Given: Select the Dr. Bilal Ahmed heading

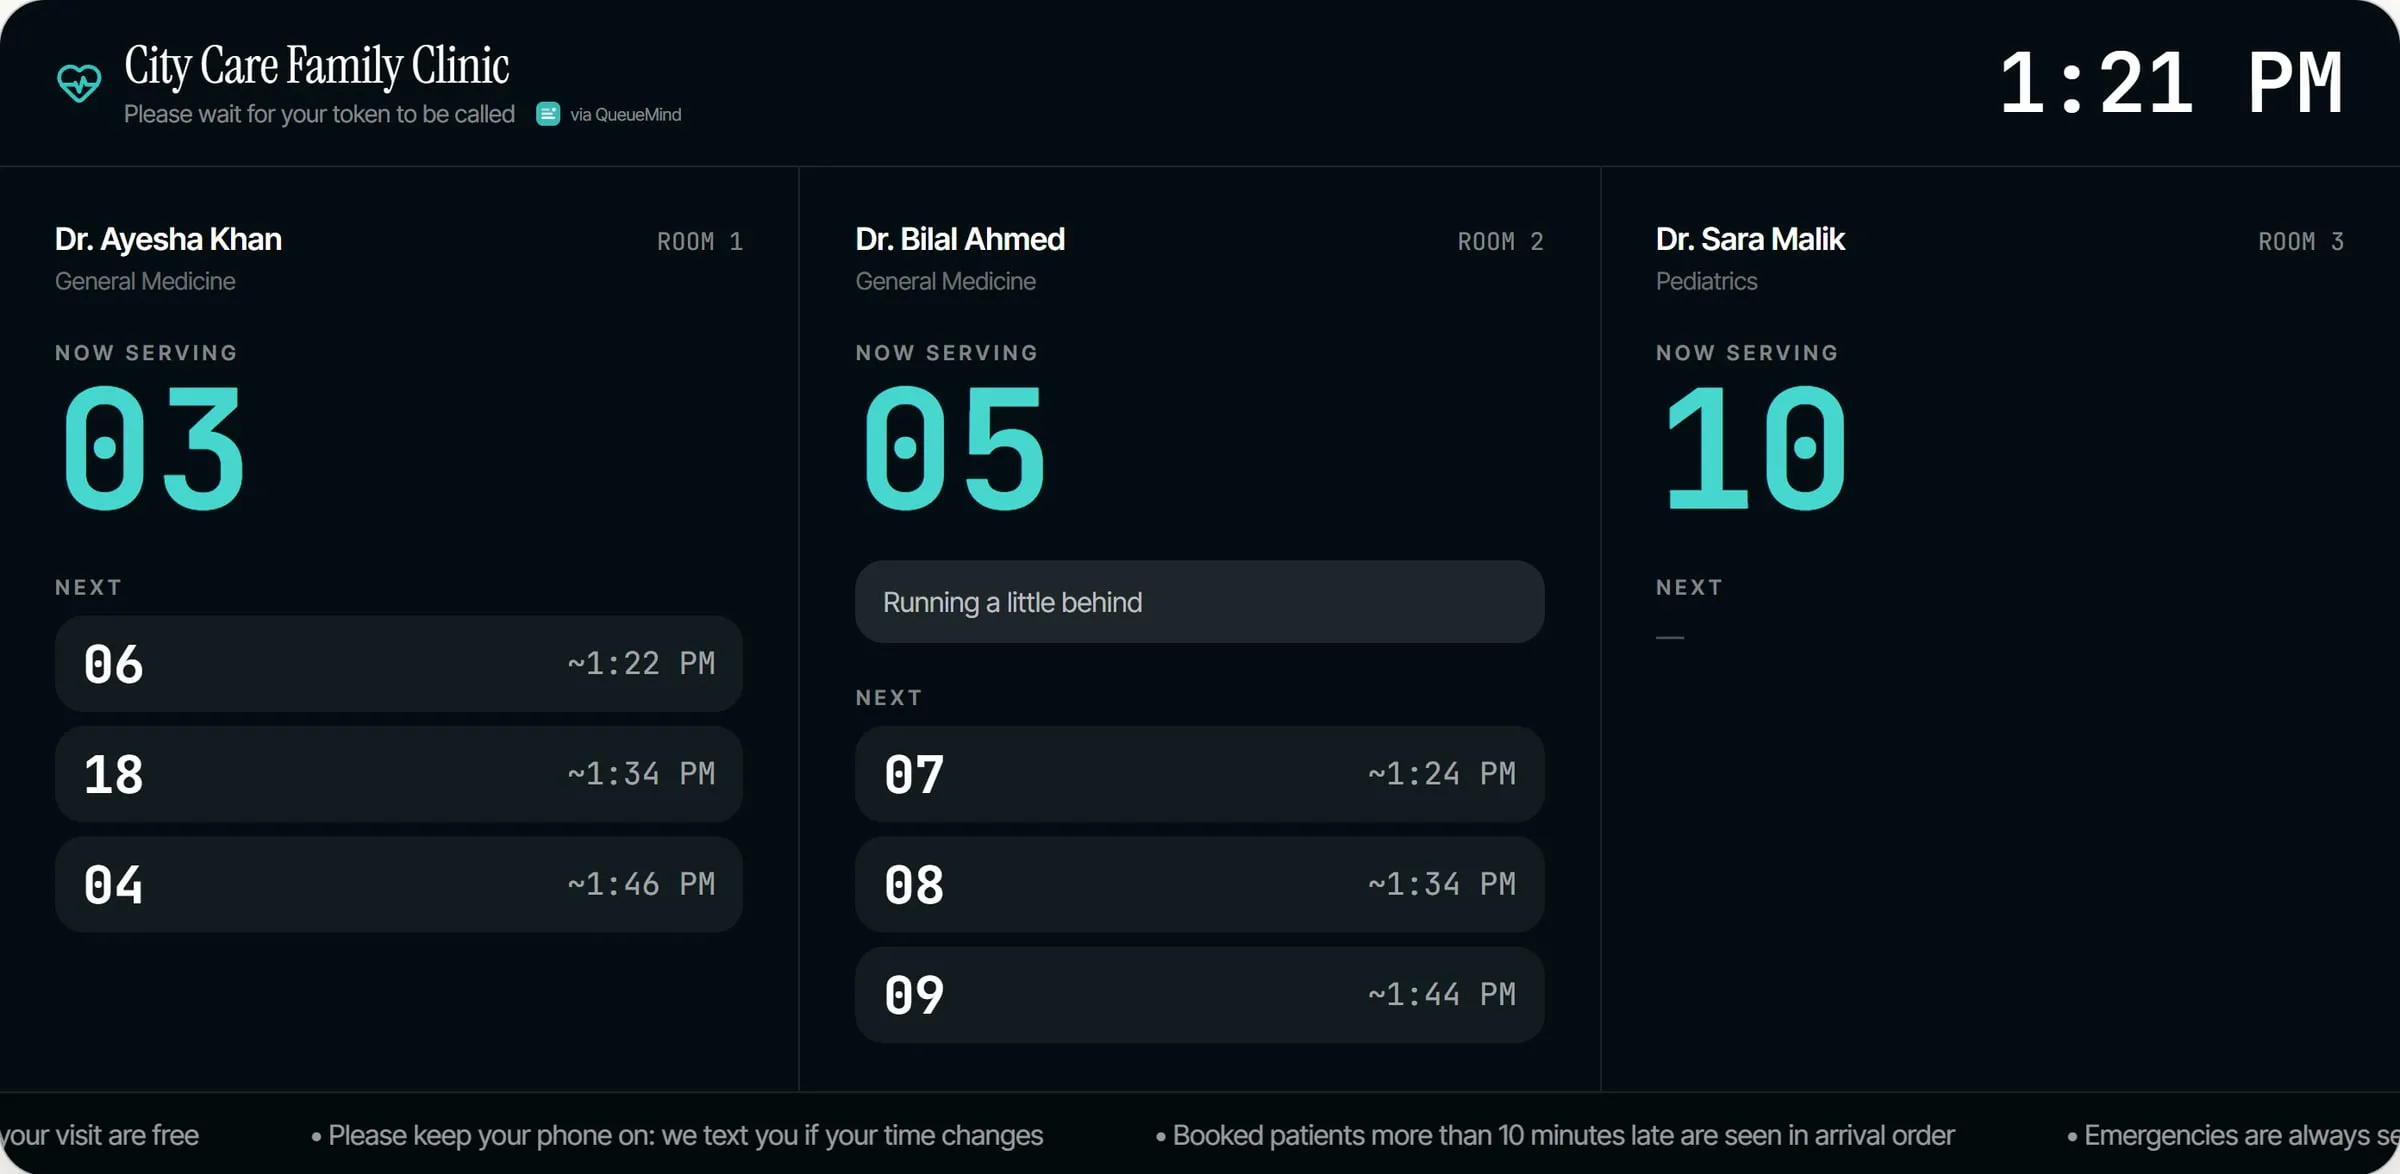Looking at the screenshot, I should point(960,240).
